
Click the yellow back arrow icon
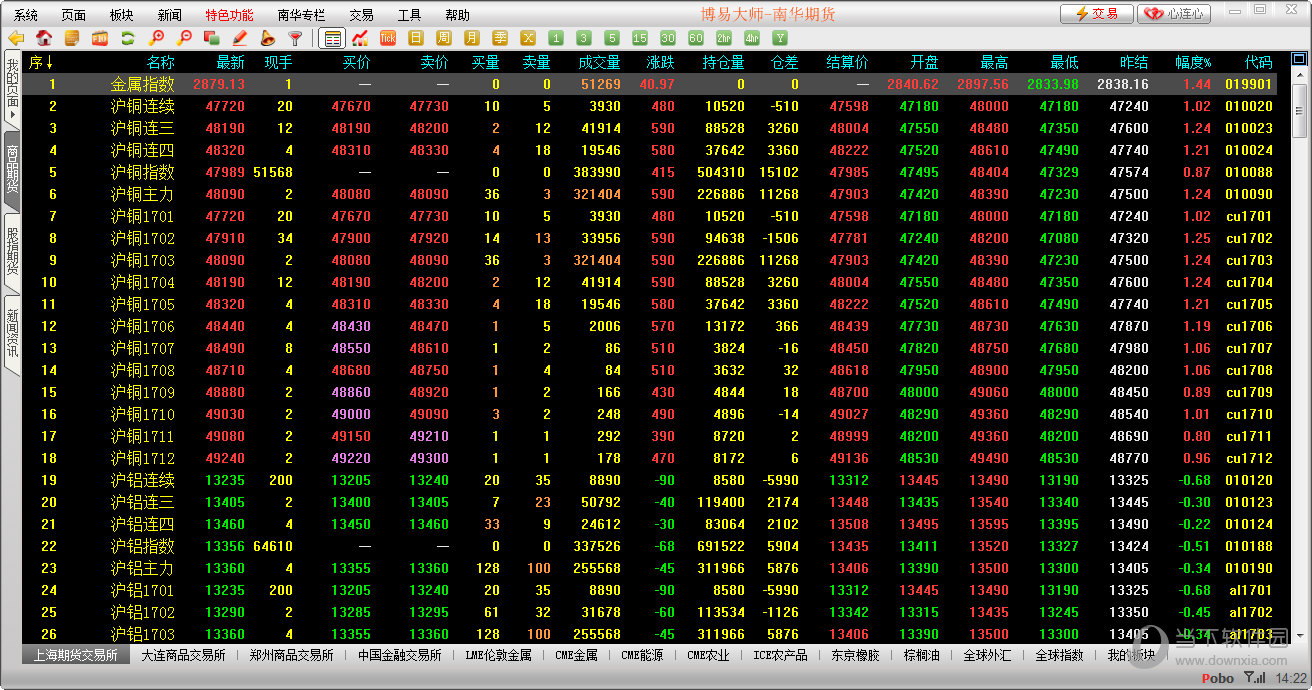[x=16, y=38]
